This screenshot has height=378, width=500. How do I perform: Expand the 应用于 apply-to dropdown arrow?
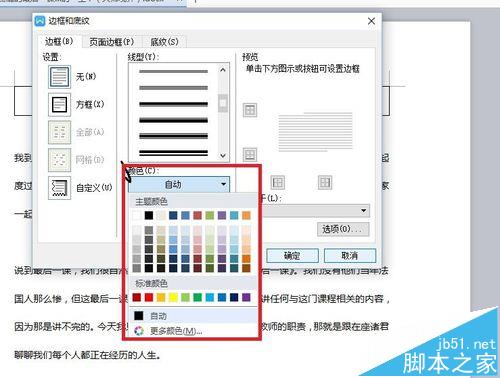363,211
